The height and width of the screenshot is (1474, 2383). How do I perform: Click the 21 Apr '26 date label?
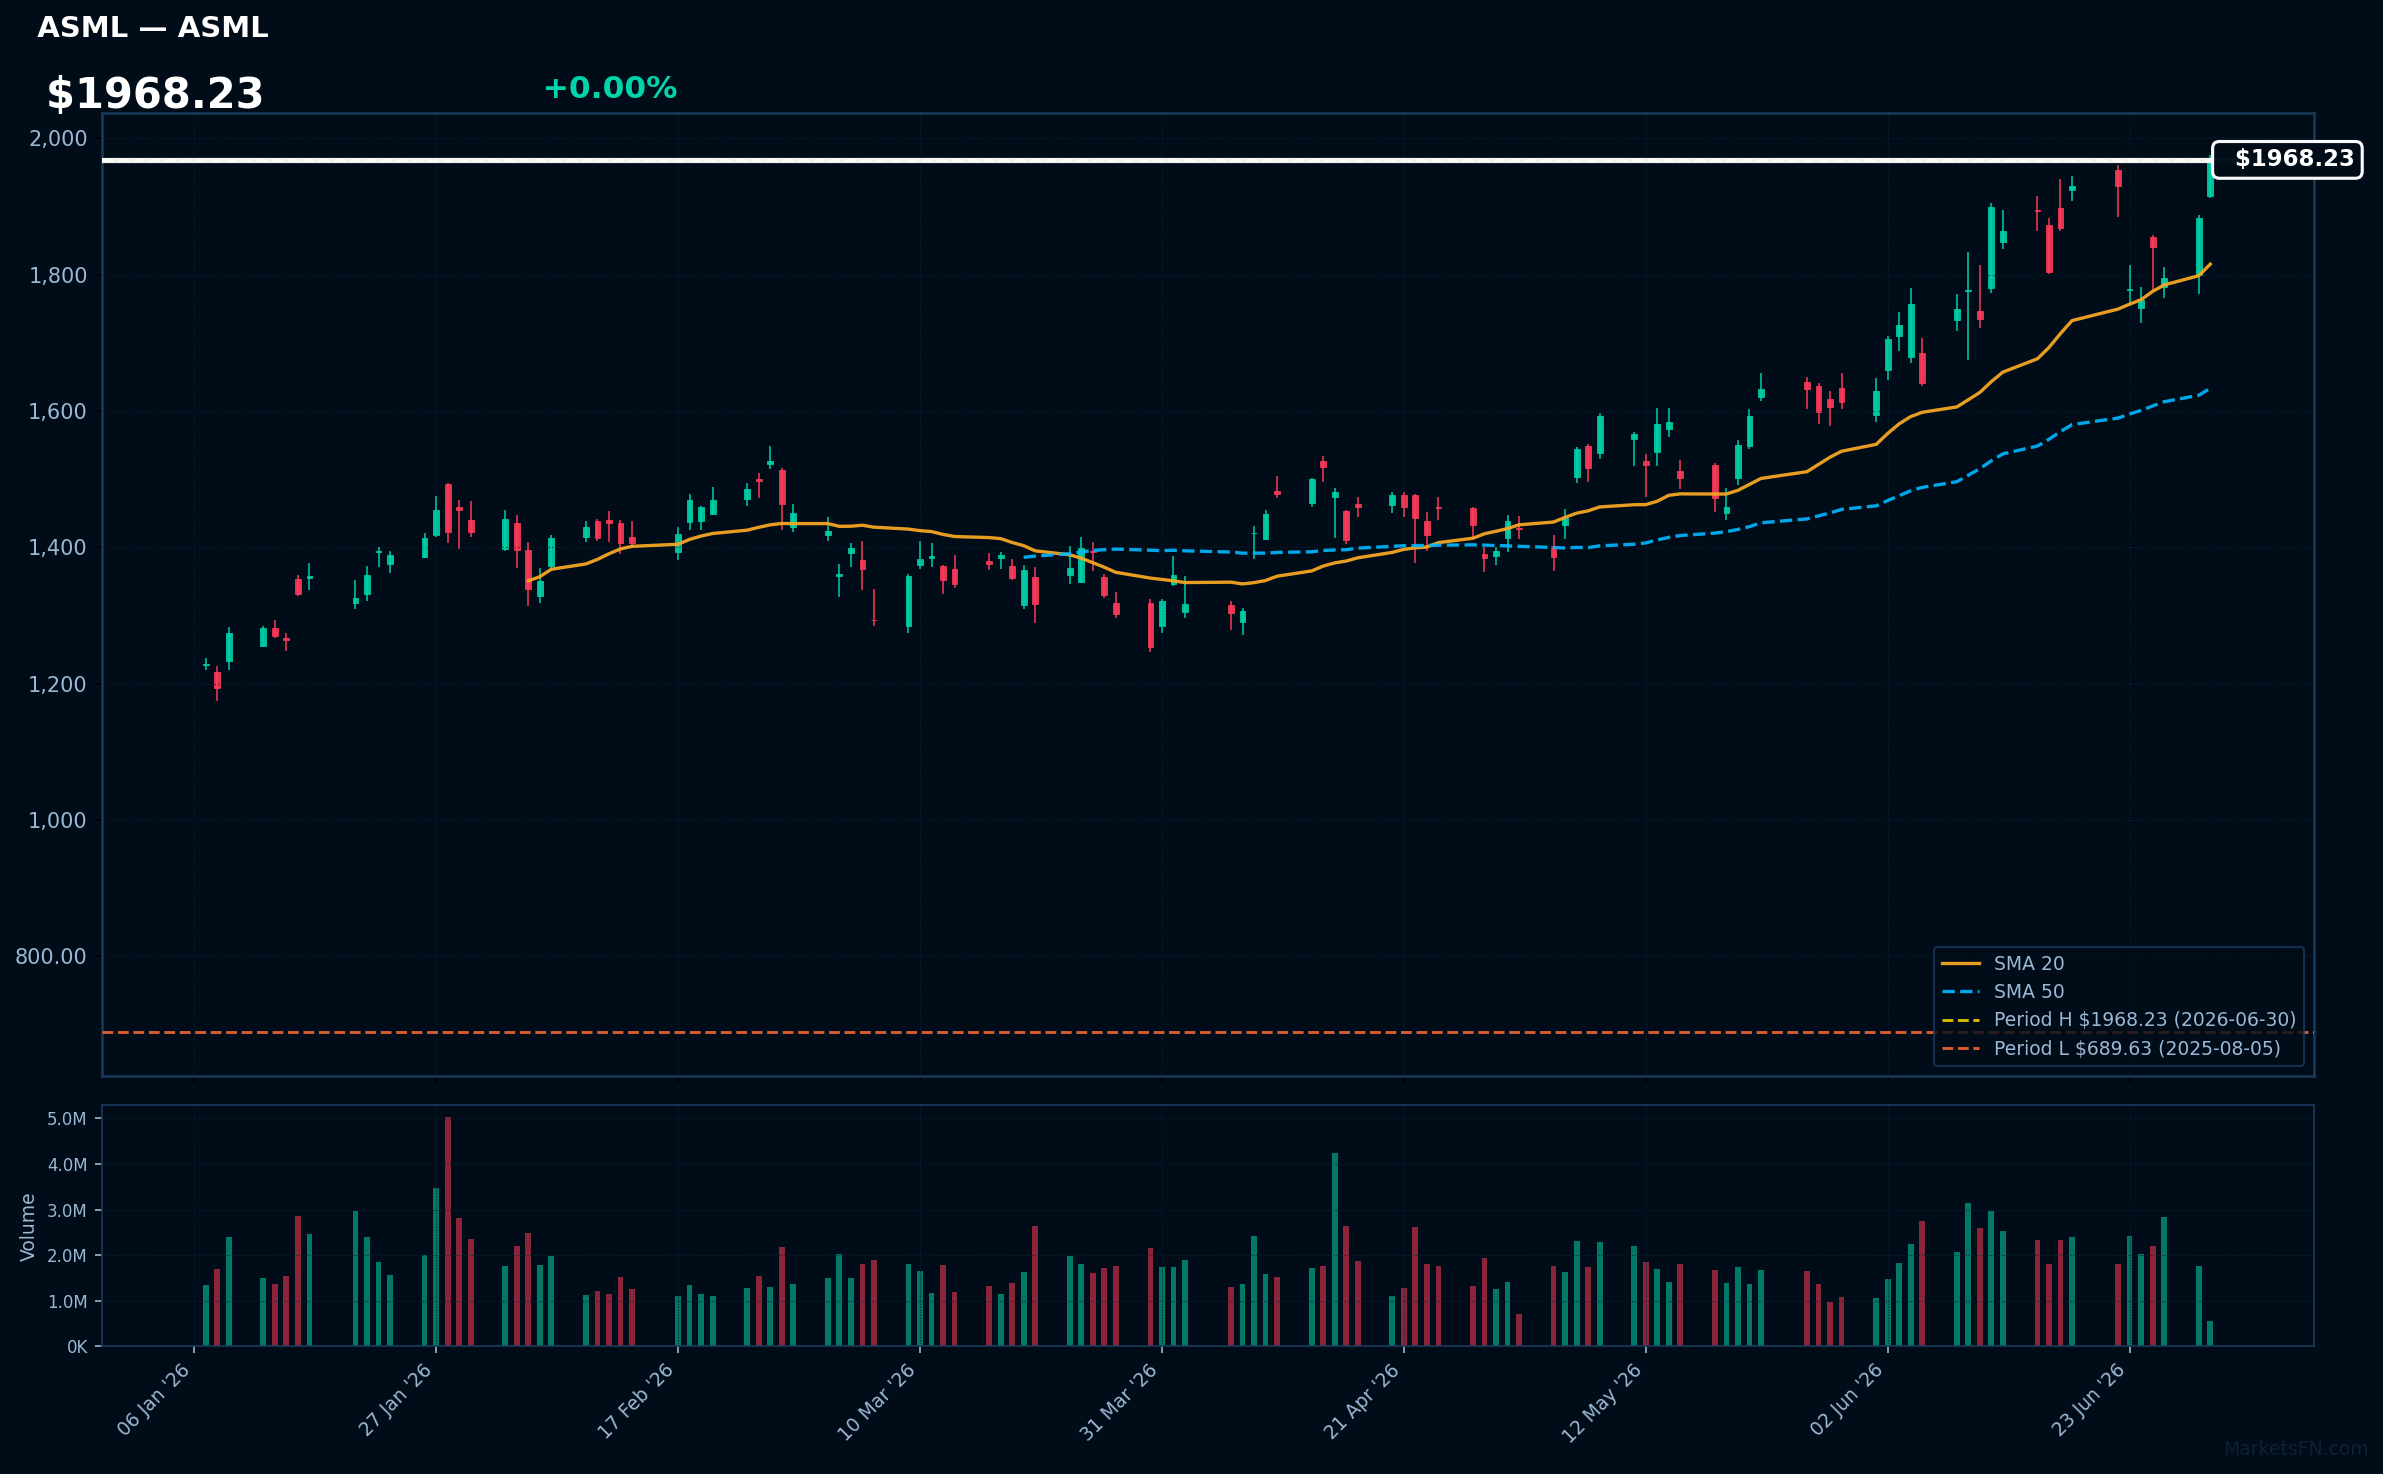(1362, 1402)
